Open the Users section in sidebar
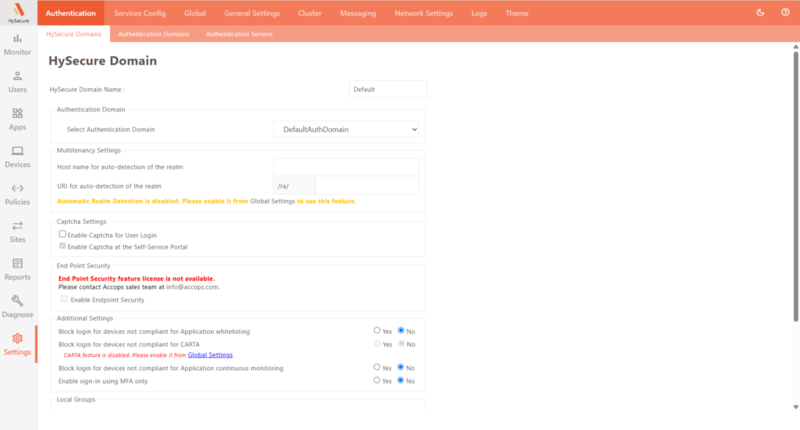Screen dimensions: 800x430 pyautogui.click(x=17, y=82)
